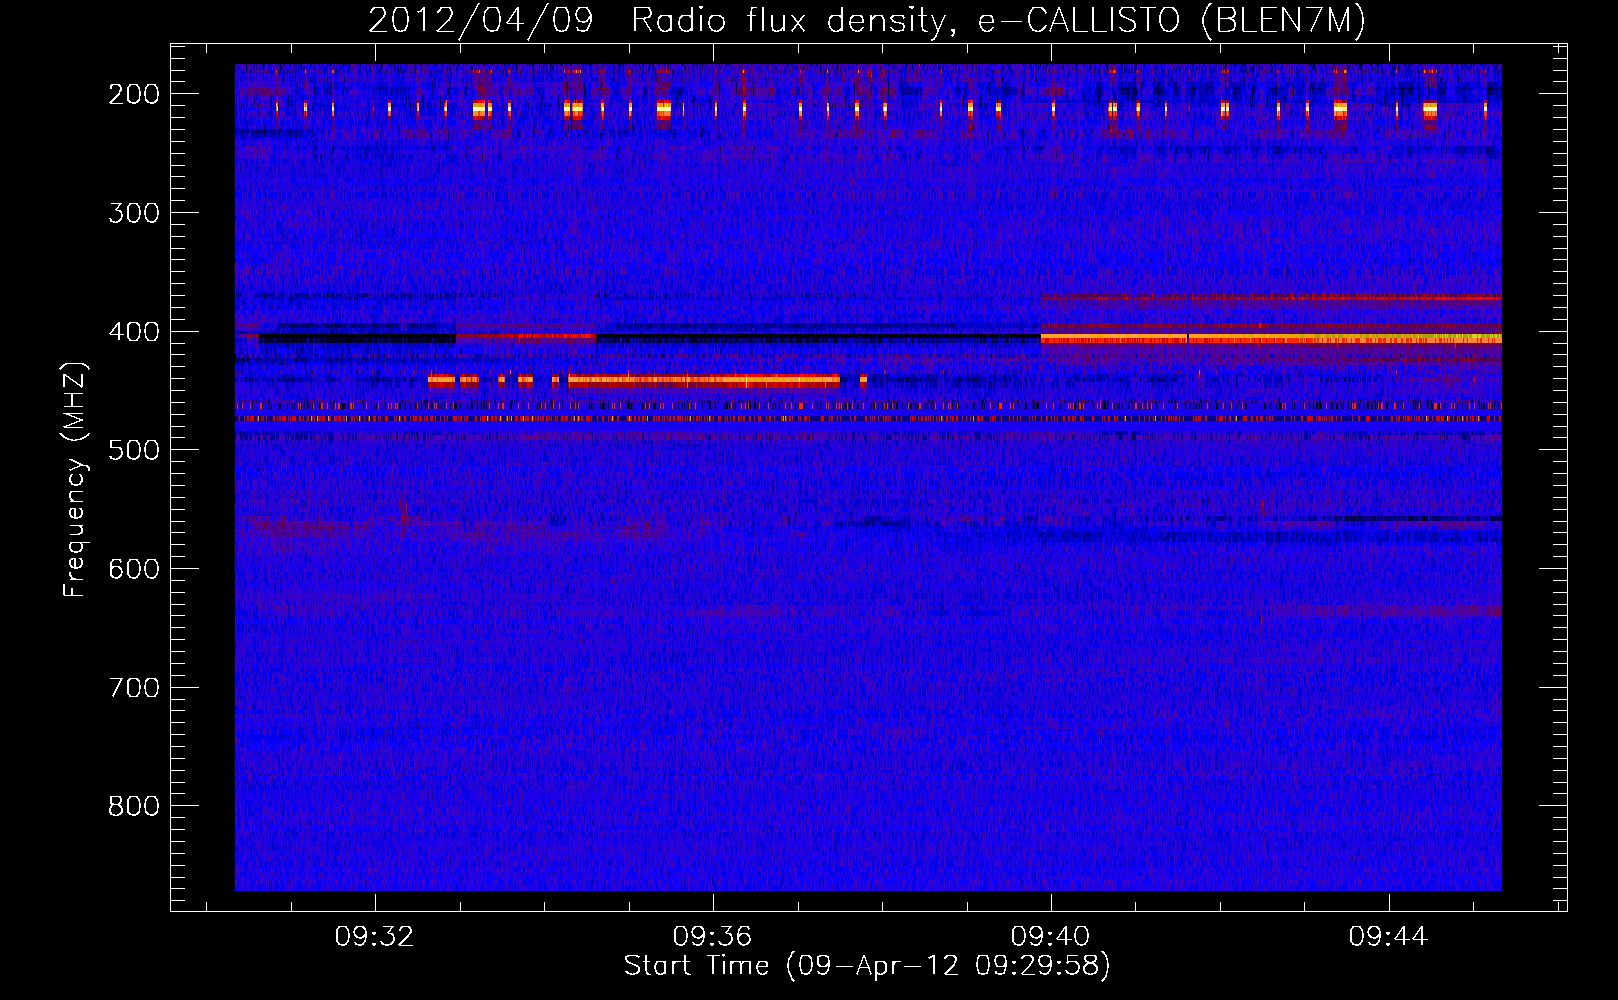Click the 700 frequency tick label
This screenshot has width=1618, height=1000.
click(134, 688)
